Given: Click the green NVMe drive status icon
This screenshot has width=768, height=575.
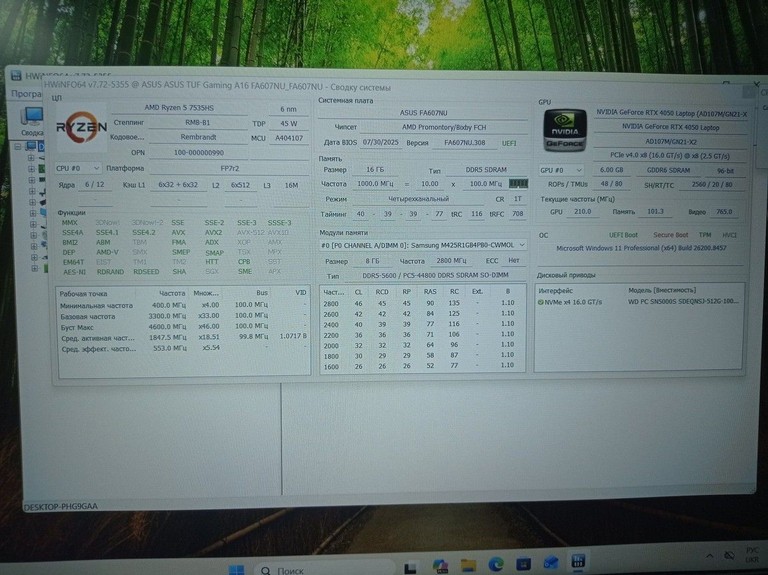Looking at the screenshot, I should click(x=540, y=302).
